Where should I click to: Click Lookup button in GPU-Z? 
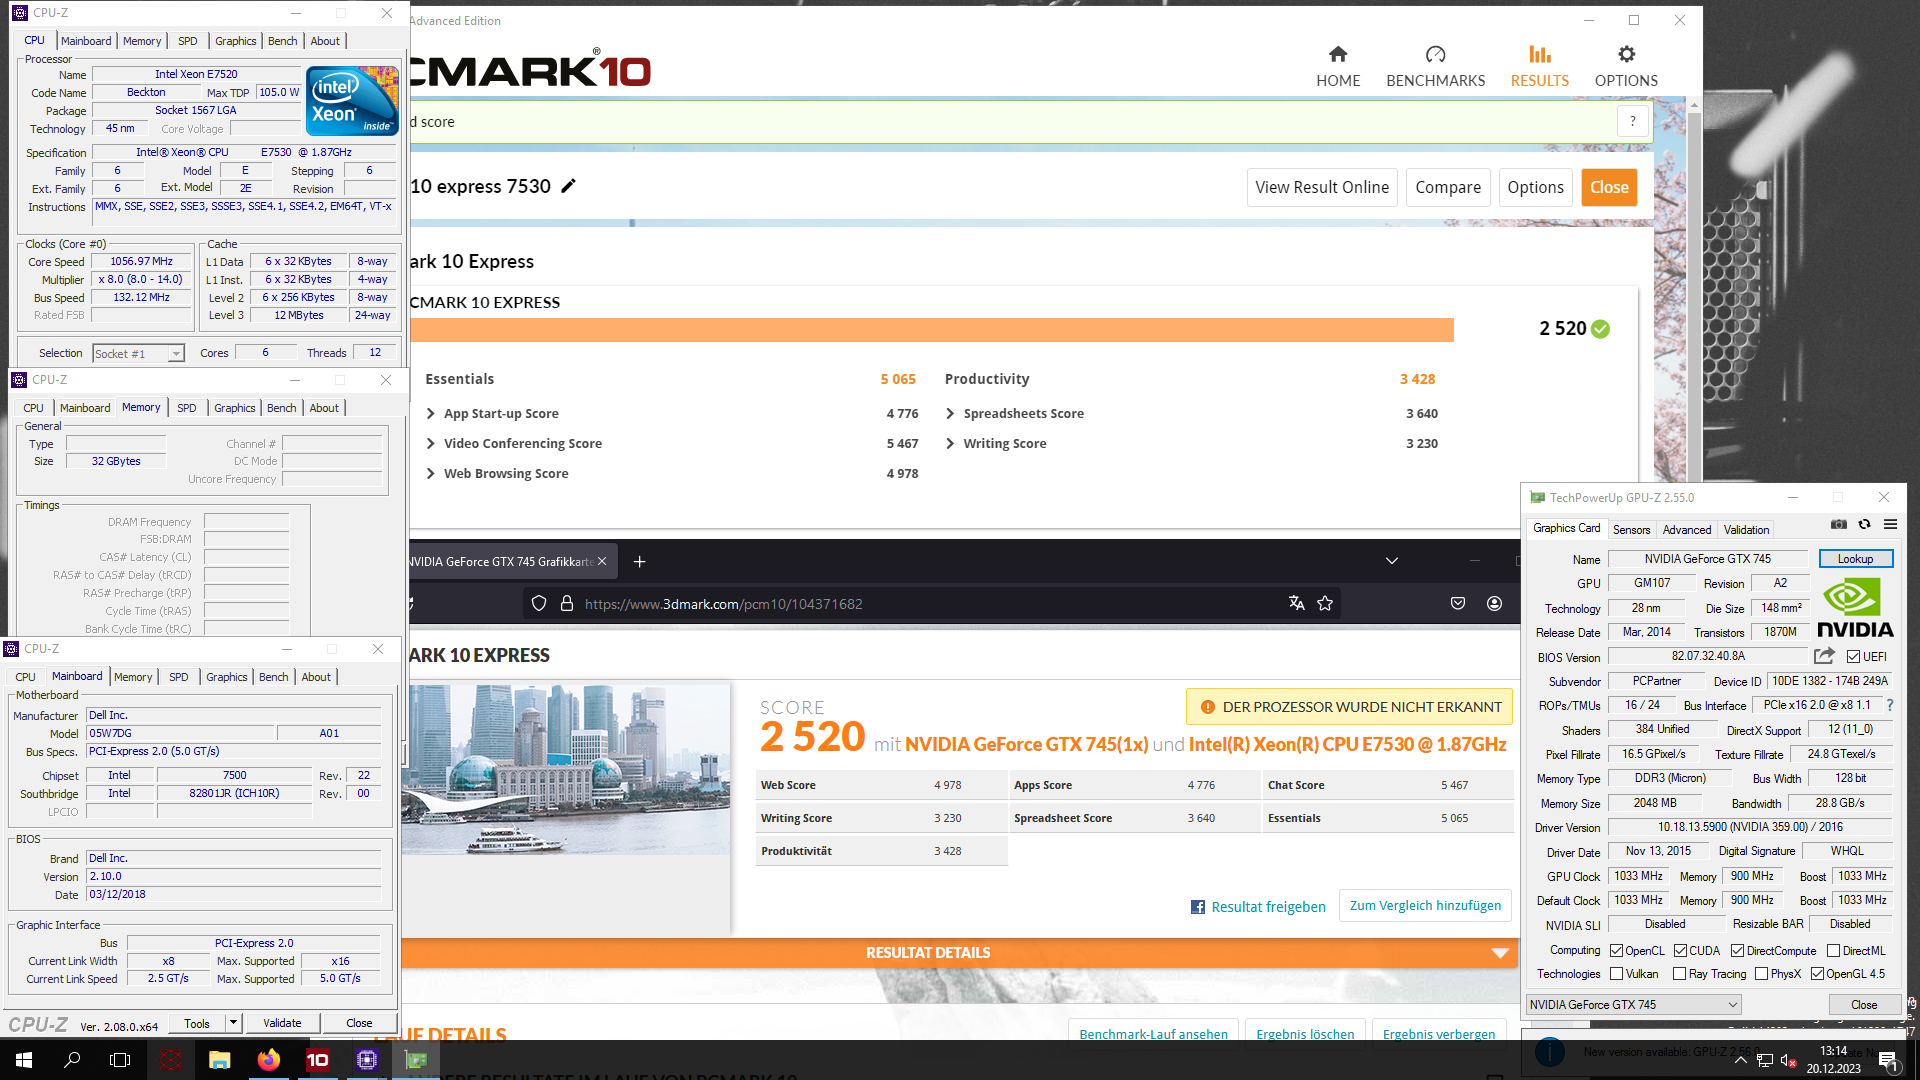point(1855,558)
